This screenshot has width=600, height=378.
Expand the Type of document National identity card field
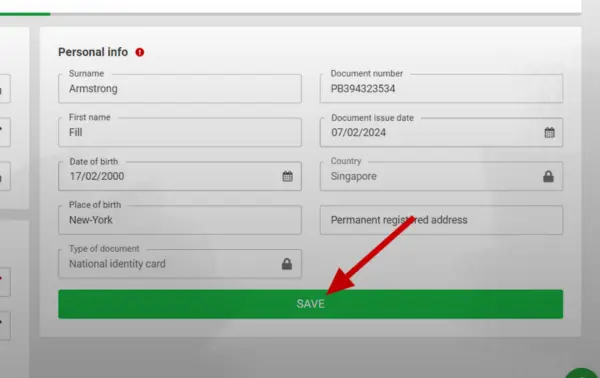tap(180, 264)
